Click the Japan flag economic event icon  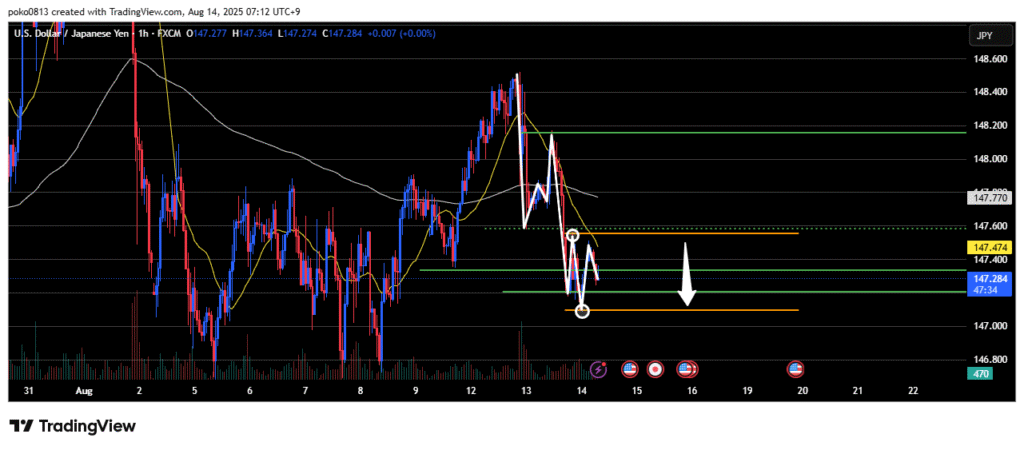(656, 369)
